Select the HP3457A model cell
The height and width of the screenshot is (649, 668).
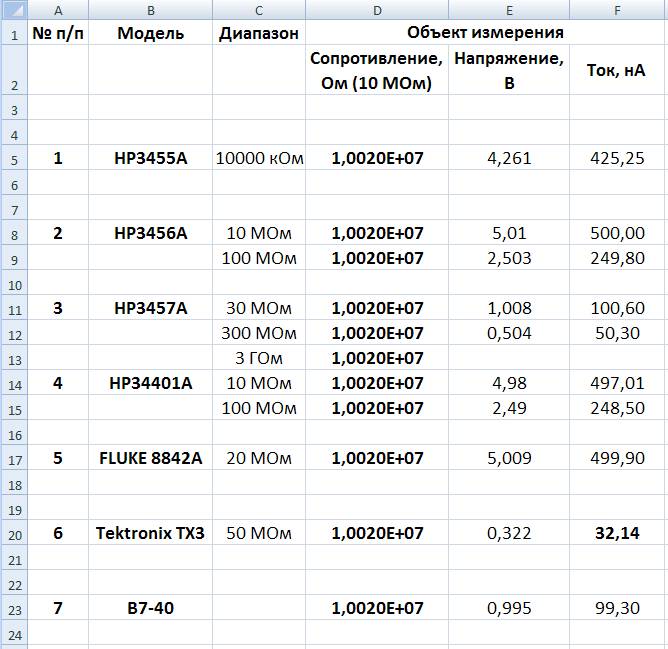coord(150,308)
